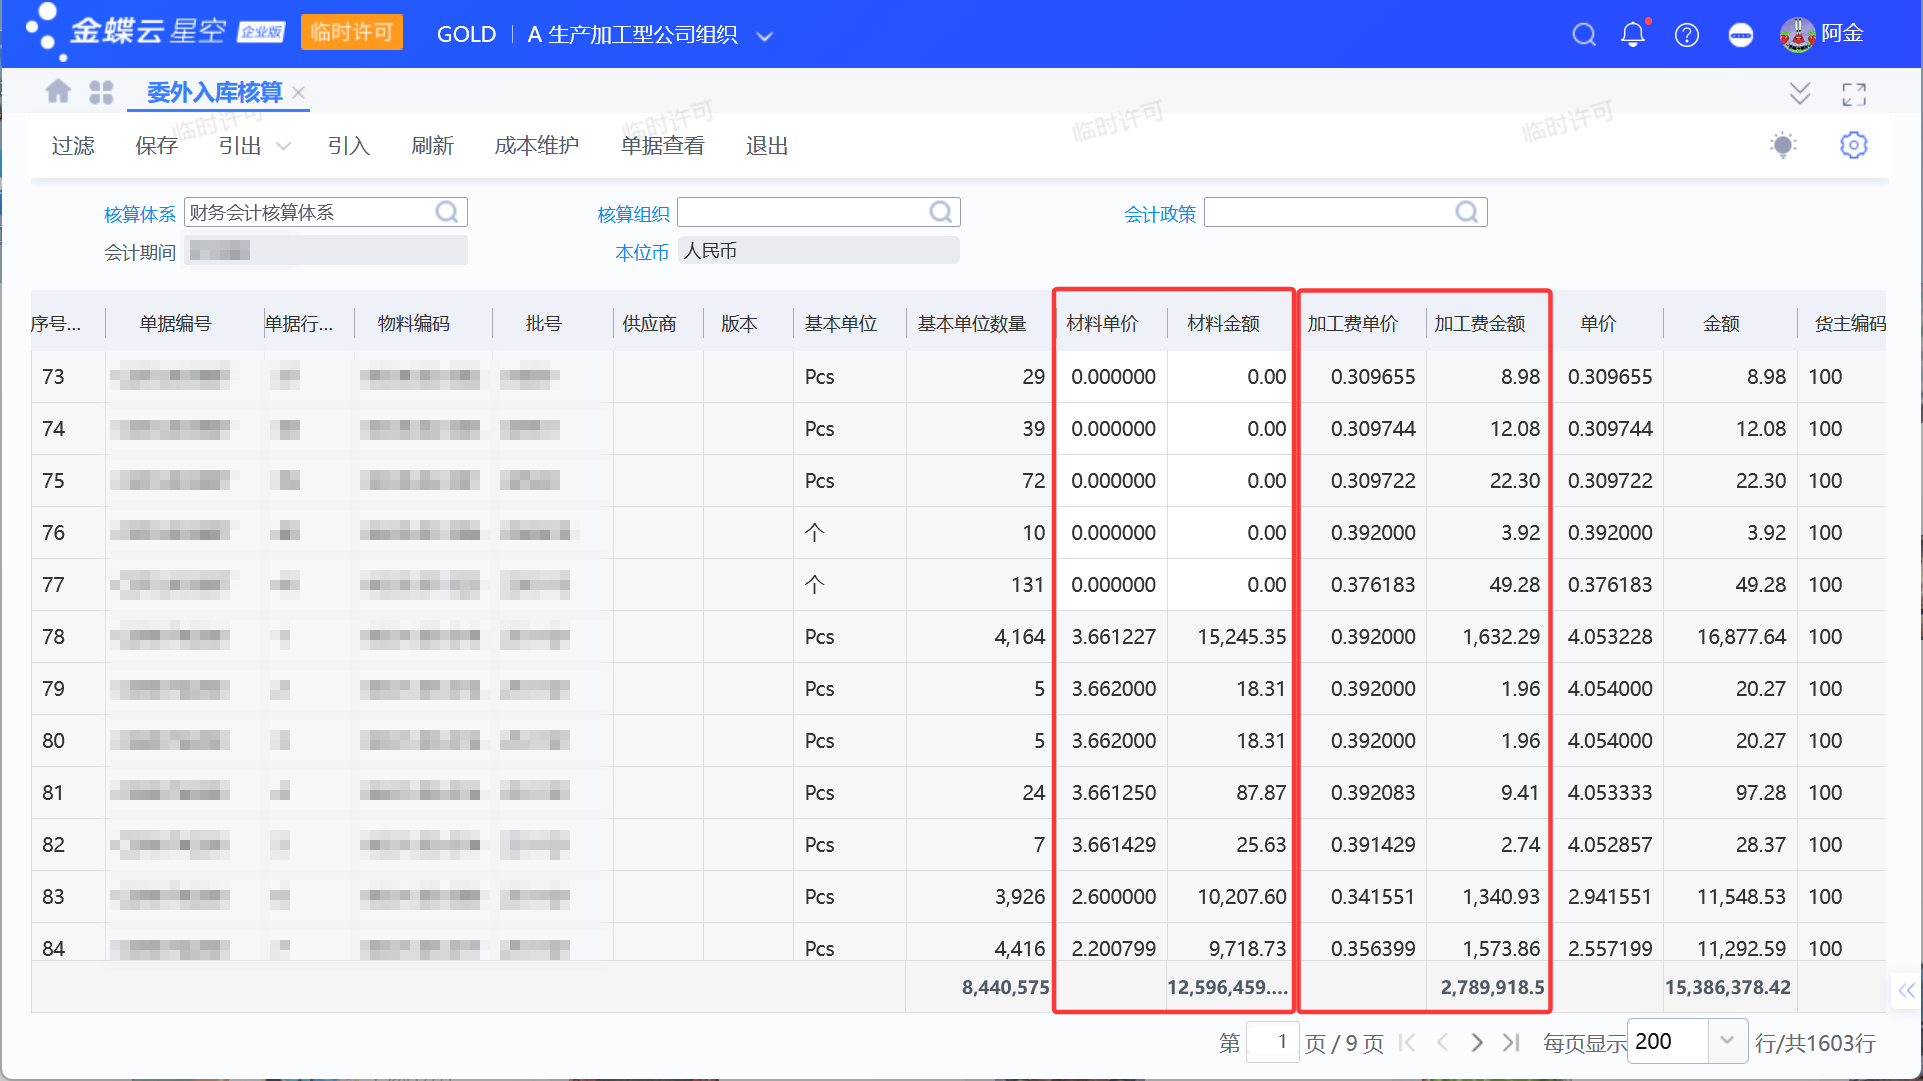Screen dimensions: 1923x1081
Task: Select the 委外入库核算 tab
Action: [x=214, y=92]
